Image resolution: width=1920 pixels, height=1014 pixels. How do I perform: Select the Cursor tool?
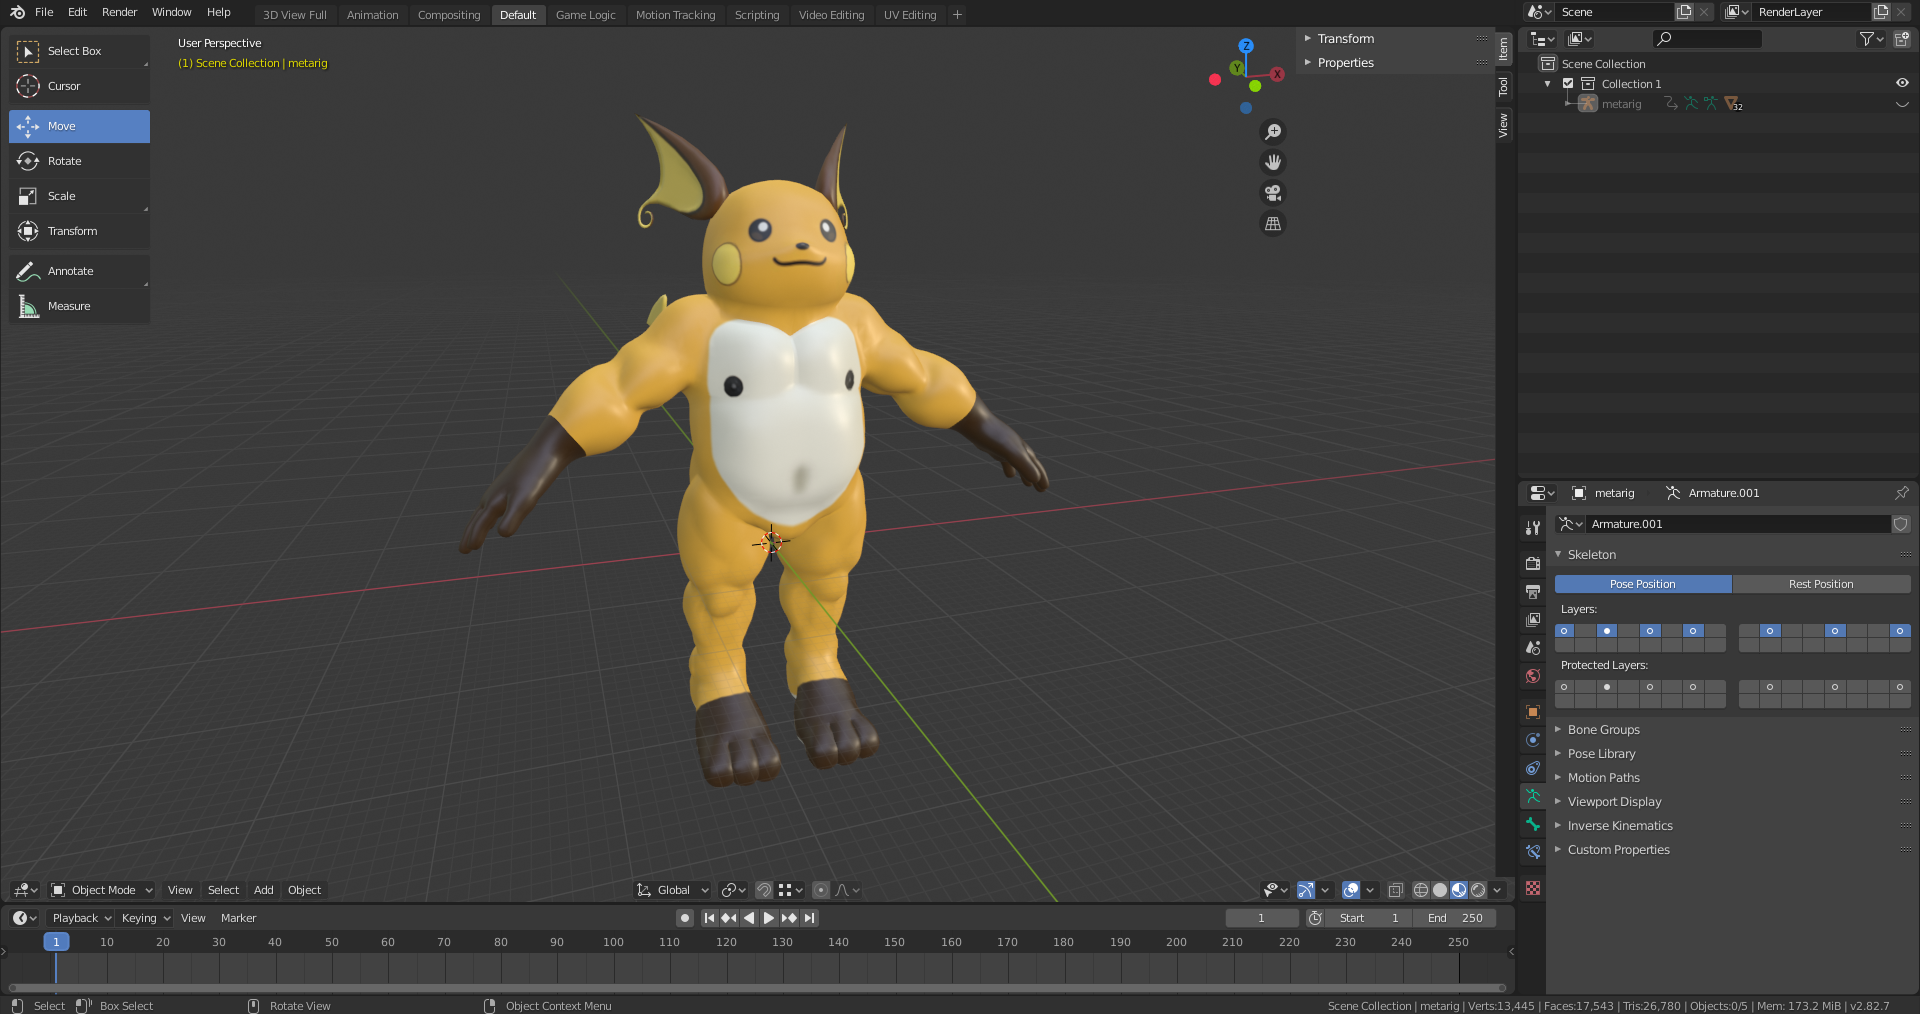(x=79, y=86)
